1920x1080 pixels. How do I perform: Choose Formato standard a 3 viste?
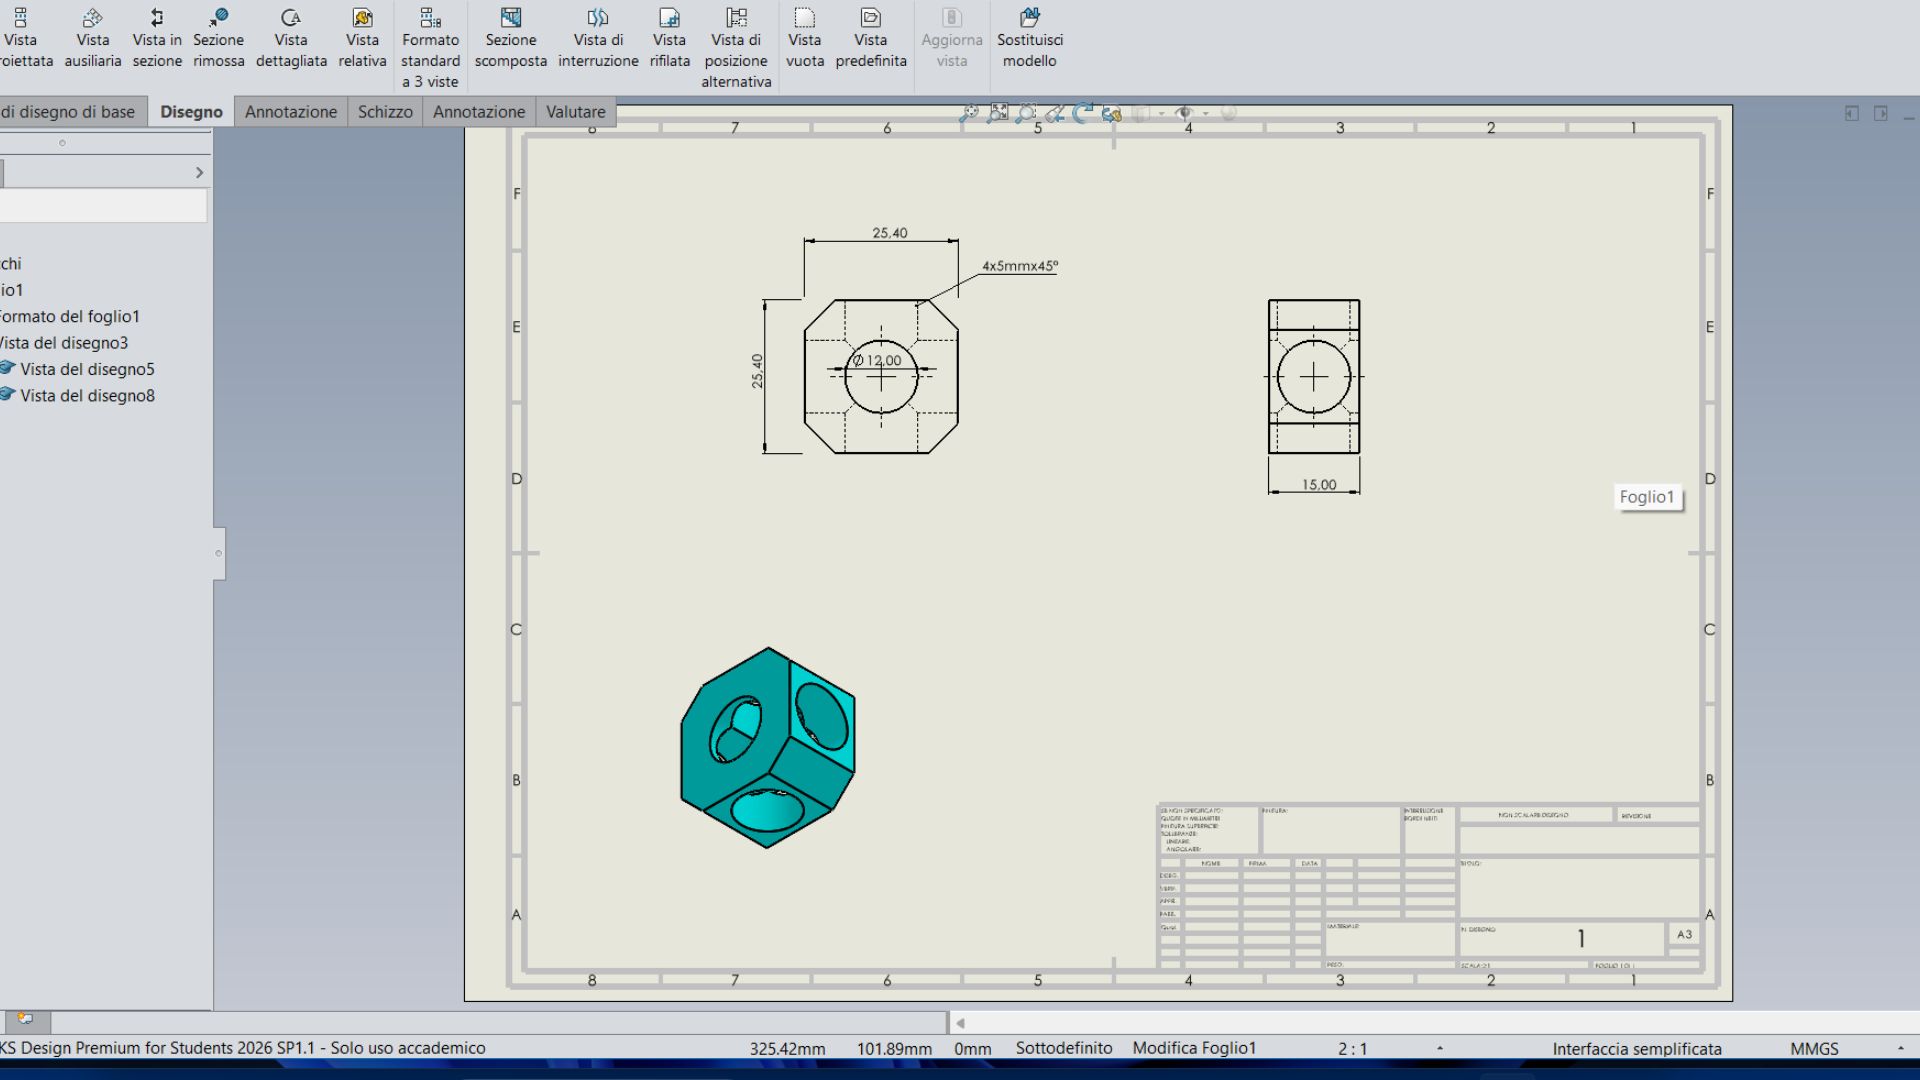pos(430,48)
